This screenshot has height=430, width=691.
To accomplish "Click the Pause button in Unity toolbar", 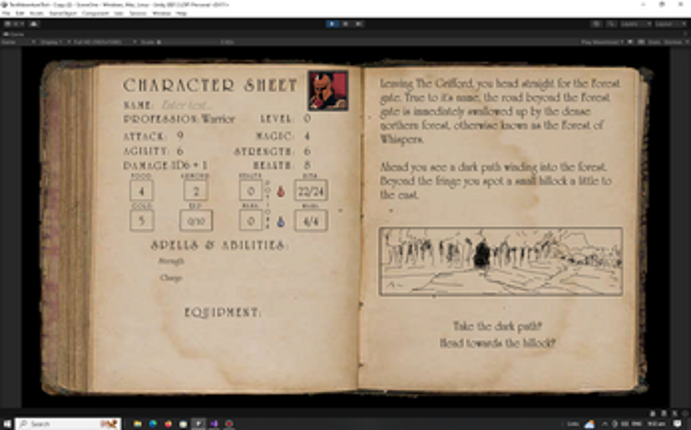I will [346, 24].
